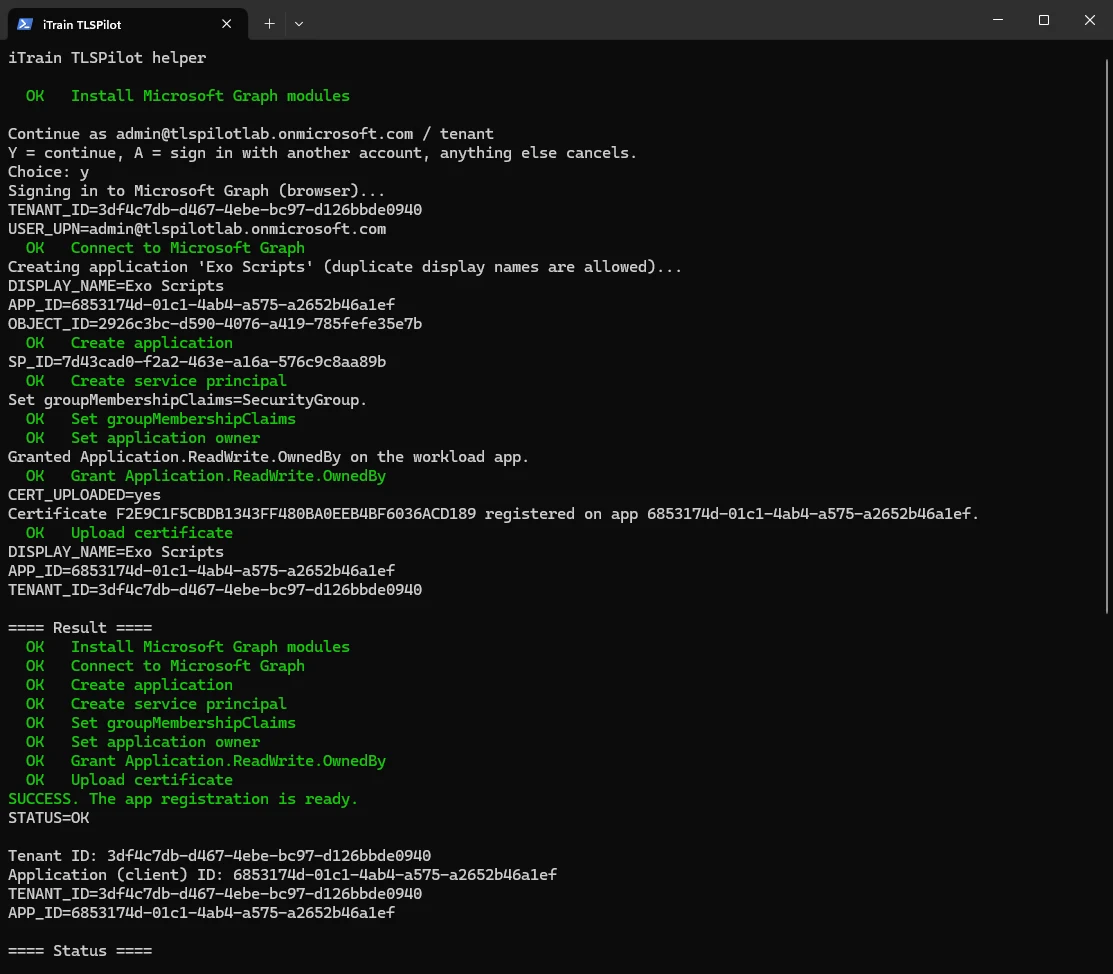Click the 'CERT_UPLOADED=yes' line
The image size is (1113, 974).
84,495
